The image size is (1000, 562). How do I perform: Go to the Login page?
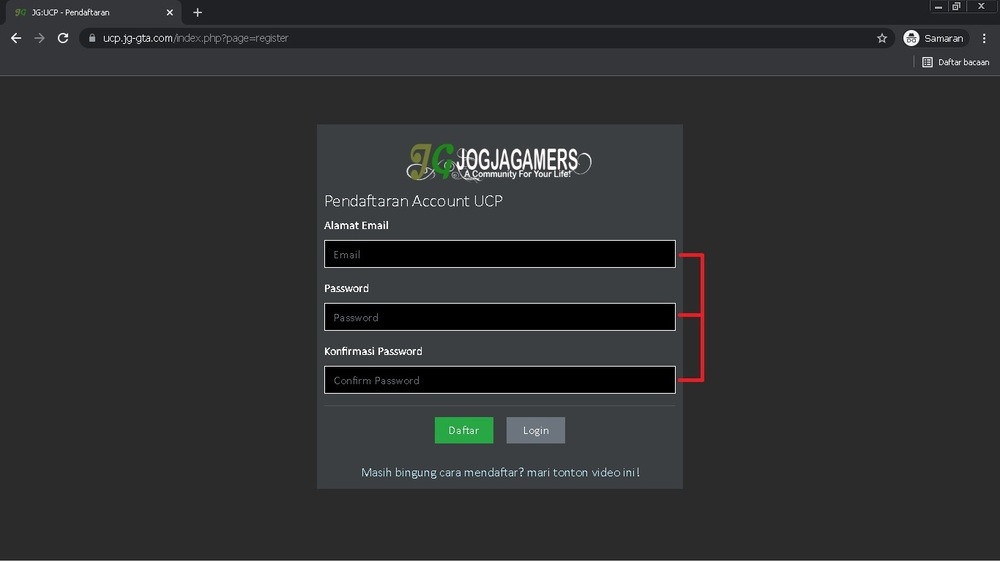pyautogui.click(x=536, y=431)
